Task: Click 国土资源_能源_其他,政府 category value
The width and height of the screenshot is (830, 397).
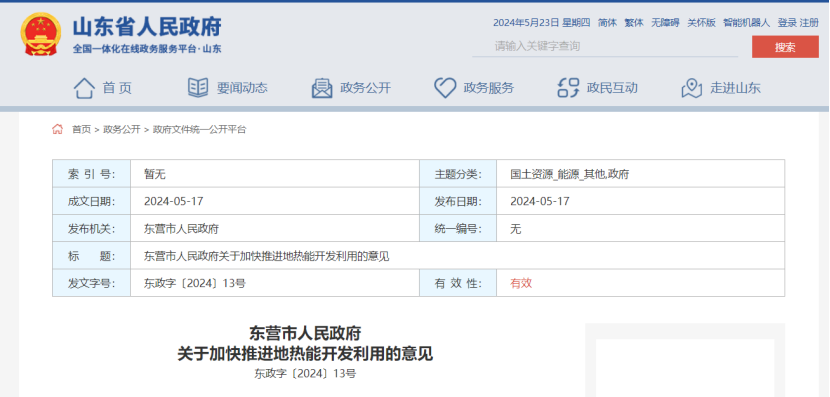Action: [x=570, y=174]
